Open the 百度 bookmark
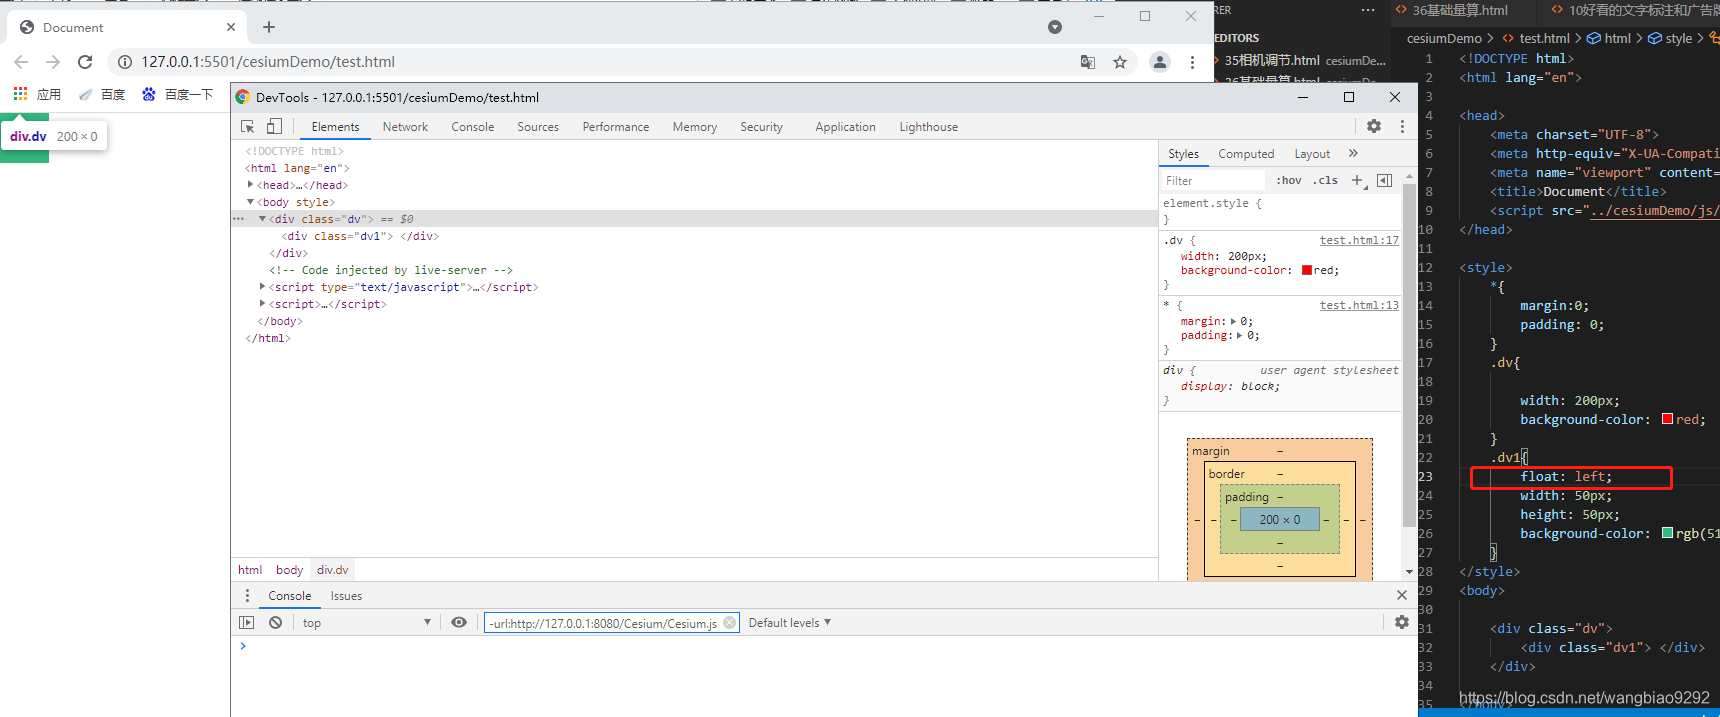 102,94
